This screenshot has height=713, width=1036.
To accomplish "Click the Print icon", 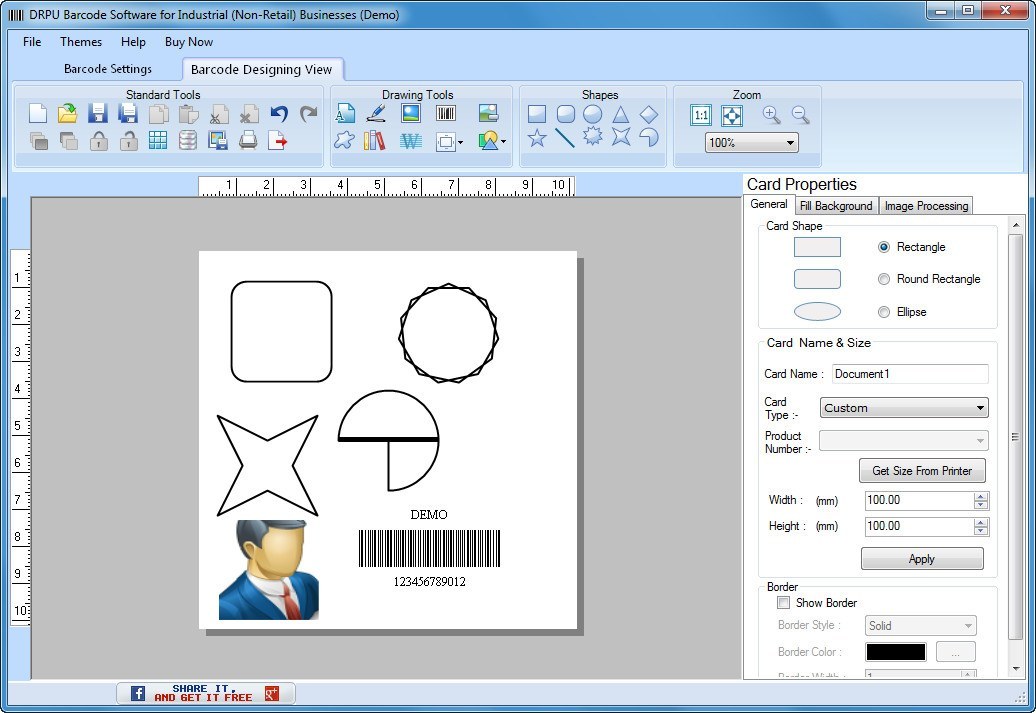I will click(249, 142).
